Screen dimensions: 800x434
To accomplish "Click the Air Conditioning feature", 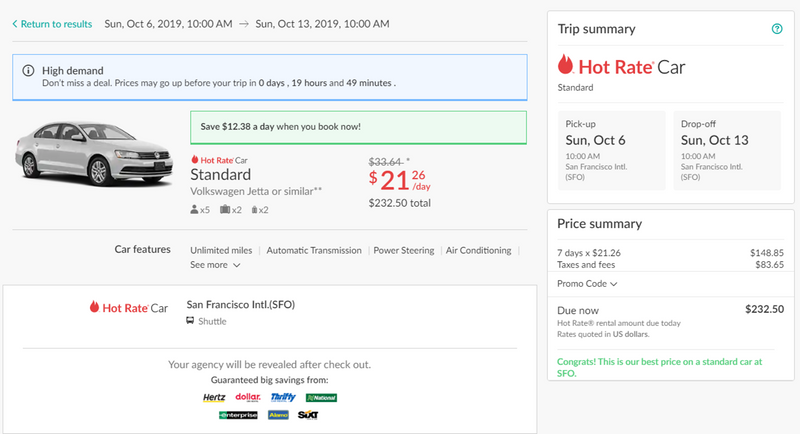I will coord(478,250).
